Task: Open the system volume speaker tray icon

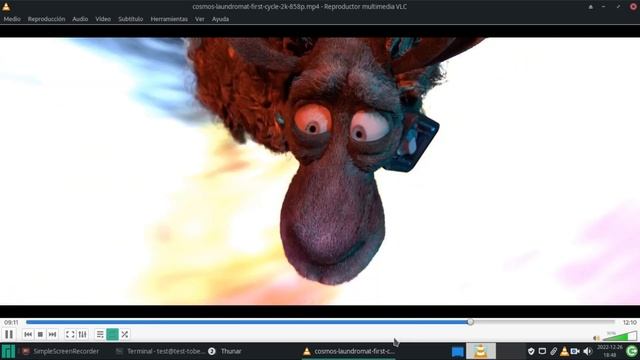Action: tap(588, 351)
